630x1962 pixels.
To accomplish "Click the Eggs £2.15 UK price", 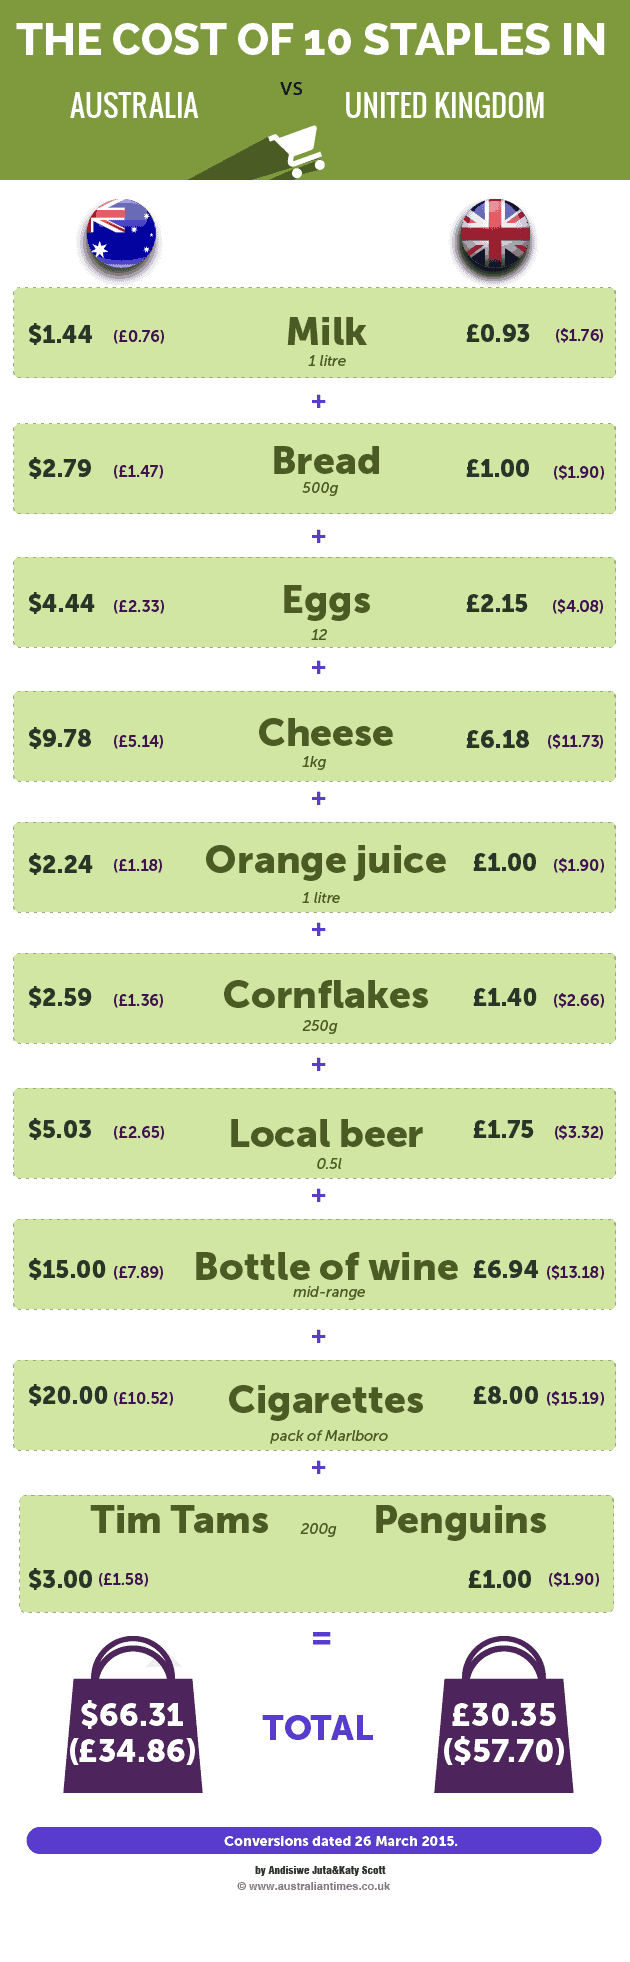I will [x=497, y=604].
